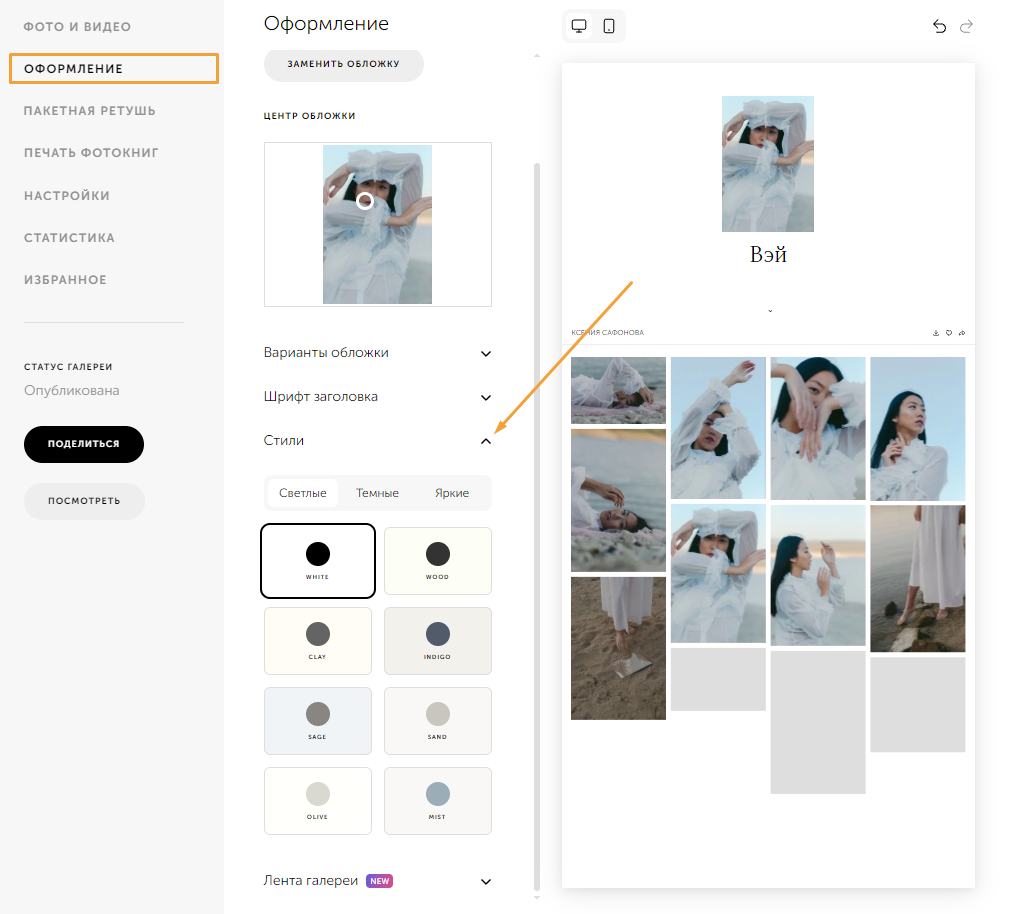Switch preview to mobile view
Viewport: 1015px width, 914px height.
click(x=608, y=26)
